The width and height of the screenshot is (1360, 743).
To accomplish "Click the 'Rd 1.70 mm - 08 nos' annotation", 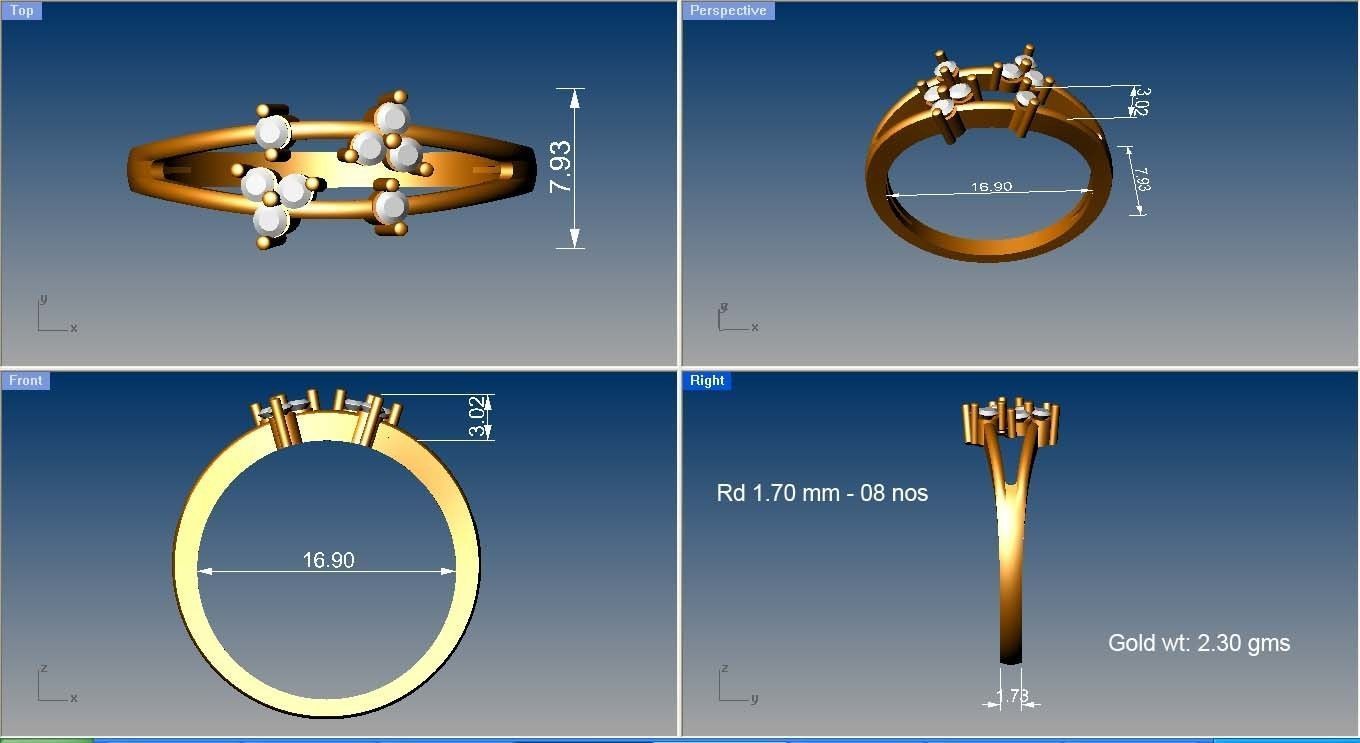I will pyautogui.click(x=822, y=493).
